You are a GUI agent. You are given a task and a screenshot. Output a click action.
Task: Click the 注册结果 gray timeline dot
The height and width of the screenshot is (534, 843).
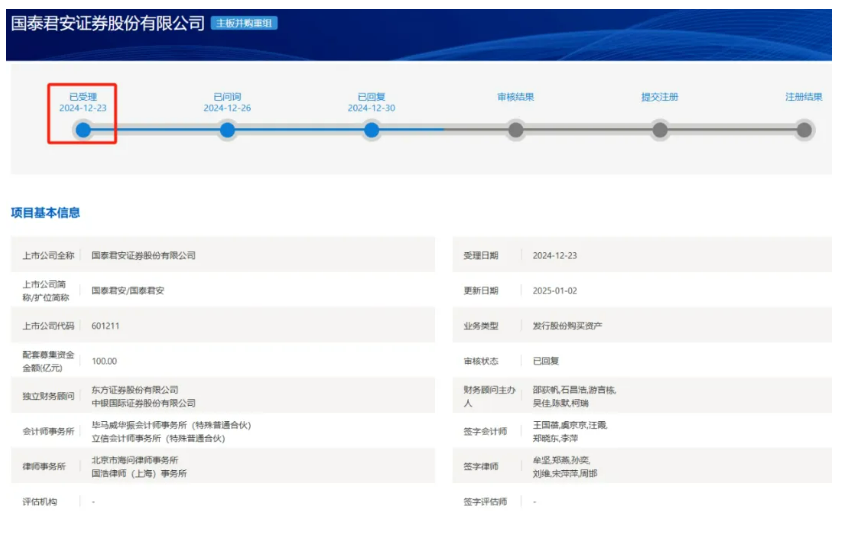click(804, 130)
